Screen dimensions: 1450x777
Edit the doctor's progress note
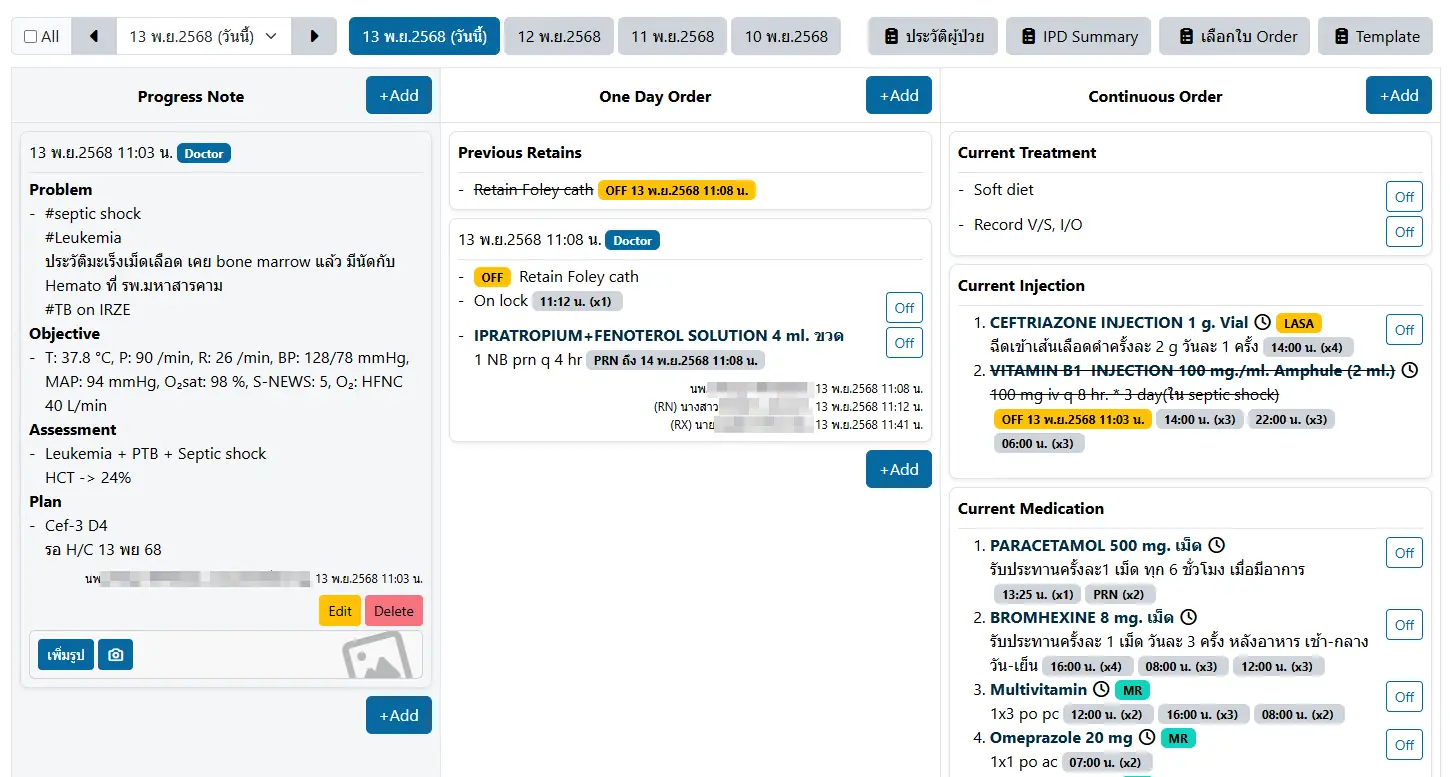(340, 611)
